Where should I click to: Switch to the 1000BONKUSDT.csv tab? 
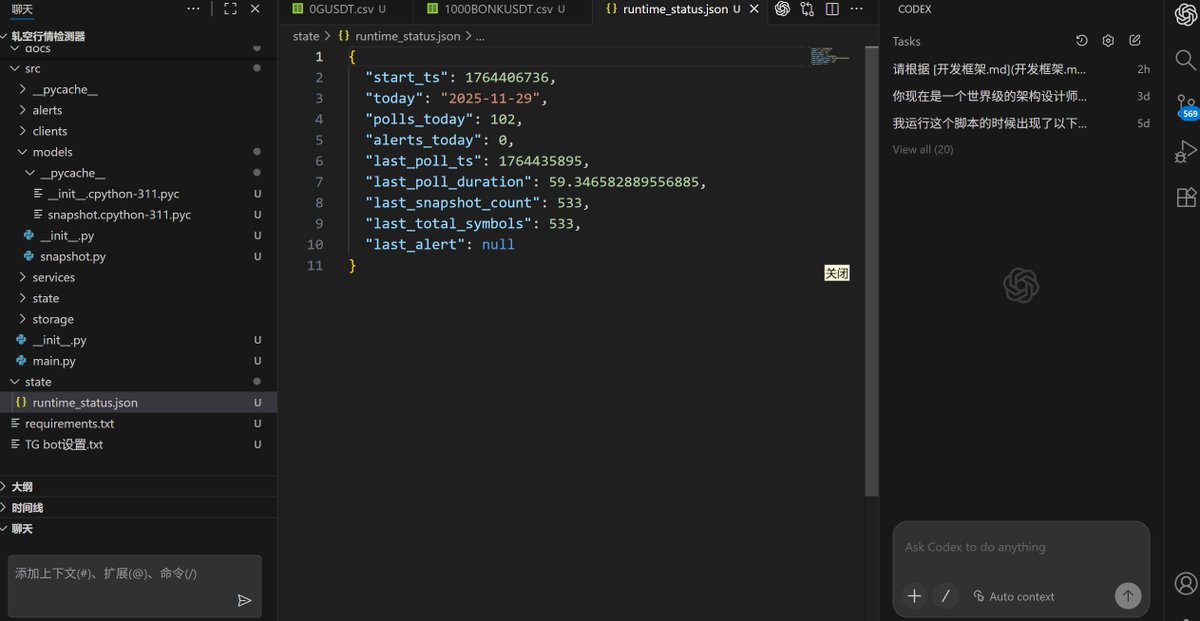click(503, 9)
